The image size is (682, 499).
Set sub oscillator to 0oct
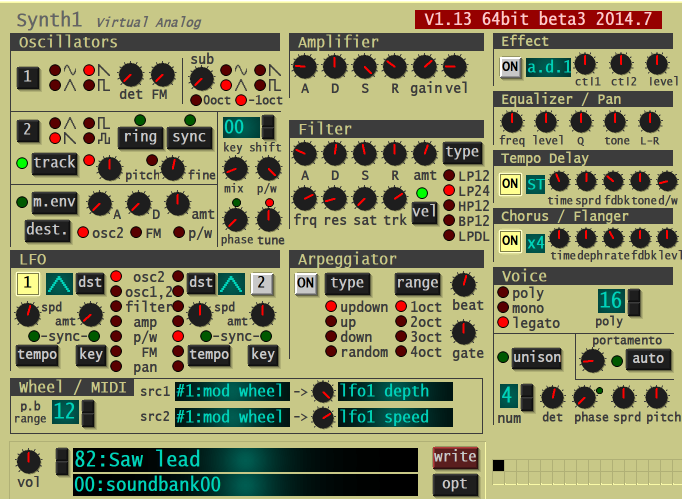pos(196,100)
